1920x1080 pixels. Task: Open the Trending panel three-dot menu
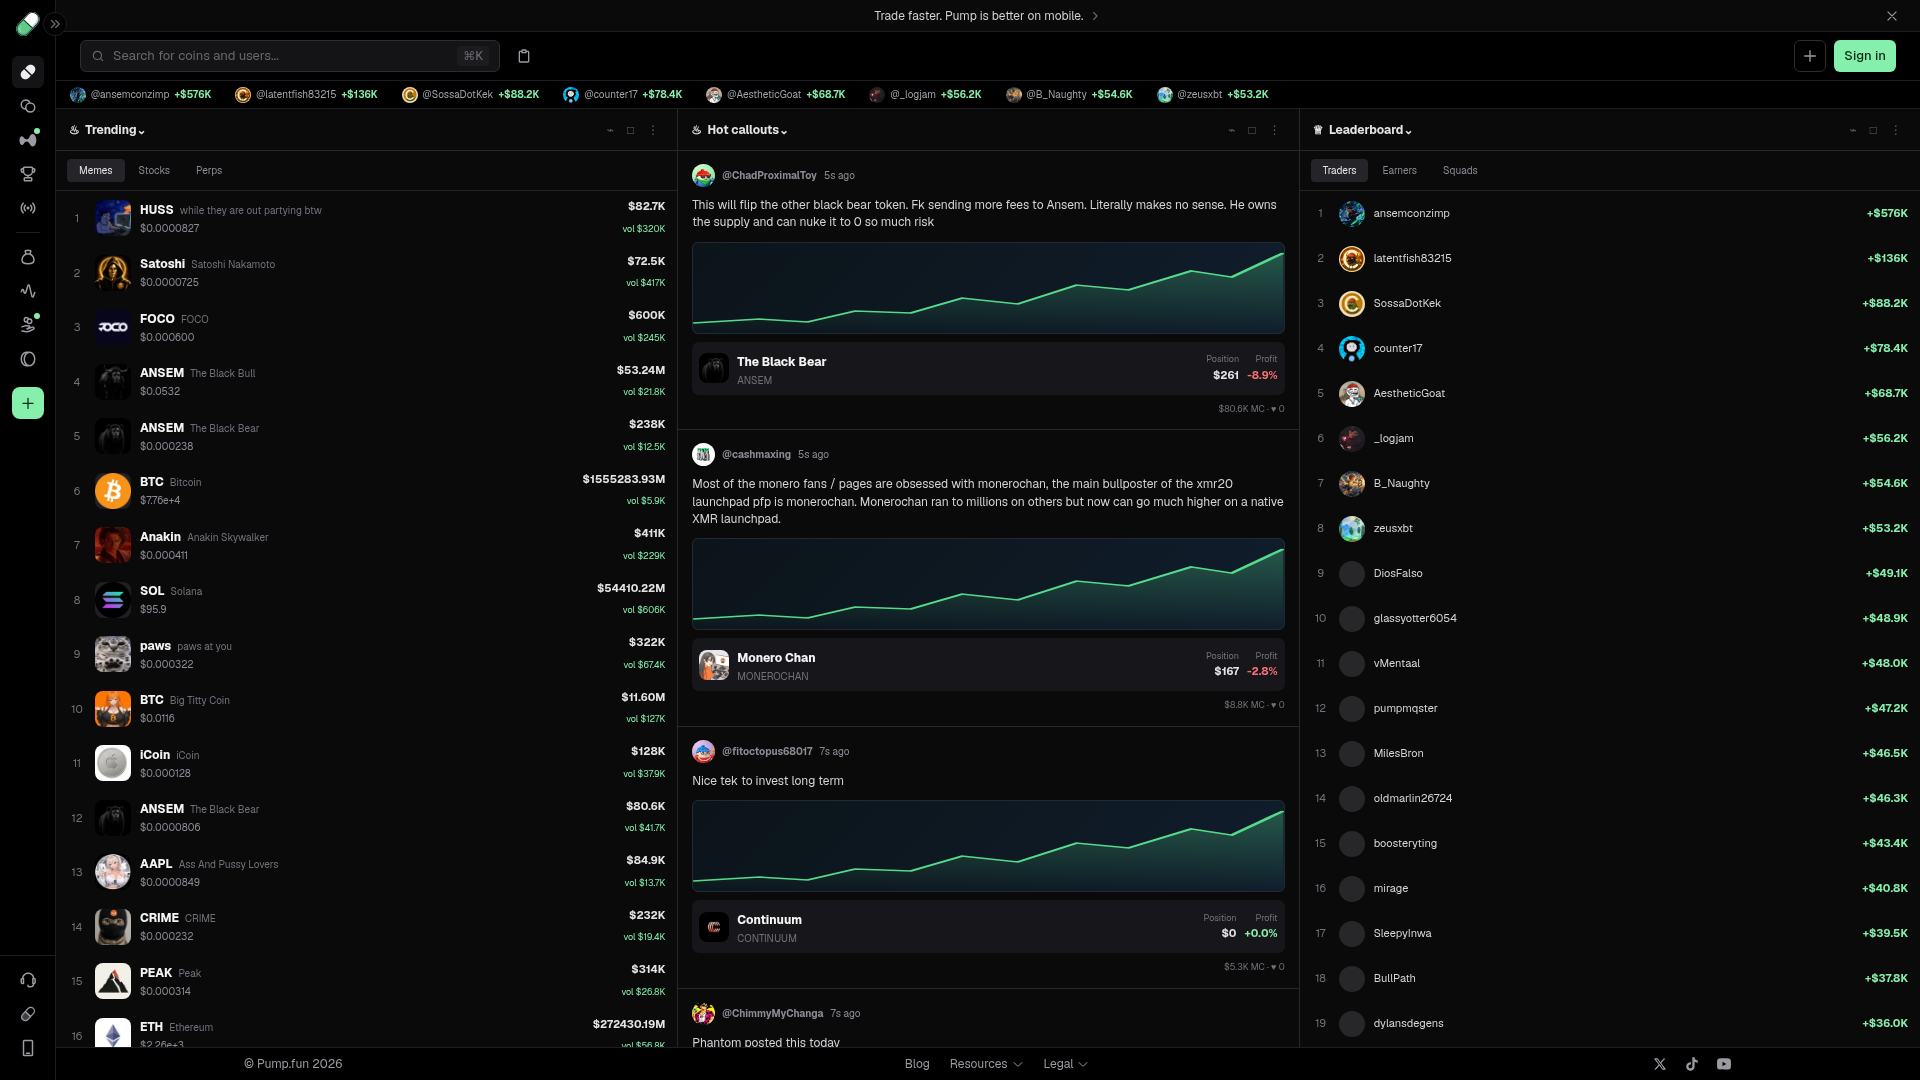pos(653,130)
